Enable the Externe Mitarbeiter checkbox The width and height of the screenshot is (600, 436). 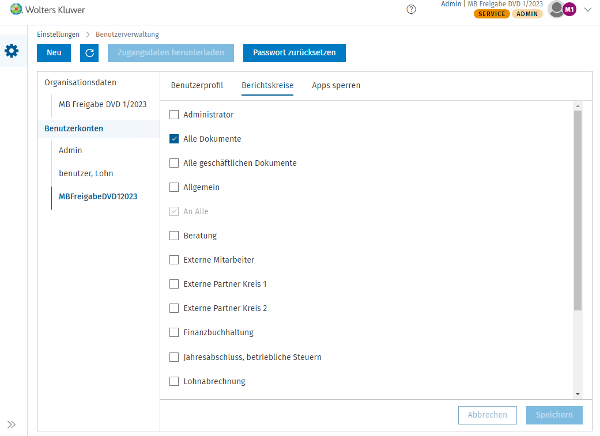(174, 260)
